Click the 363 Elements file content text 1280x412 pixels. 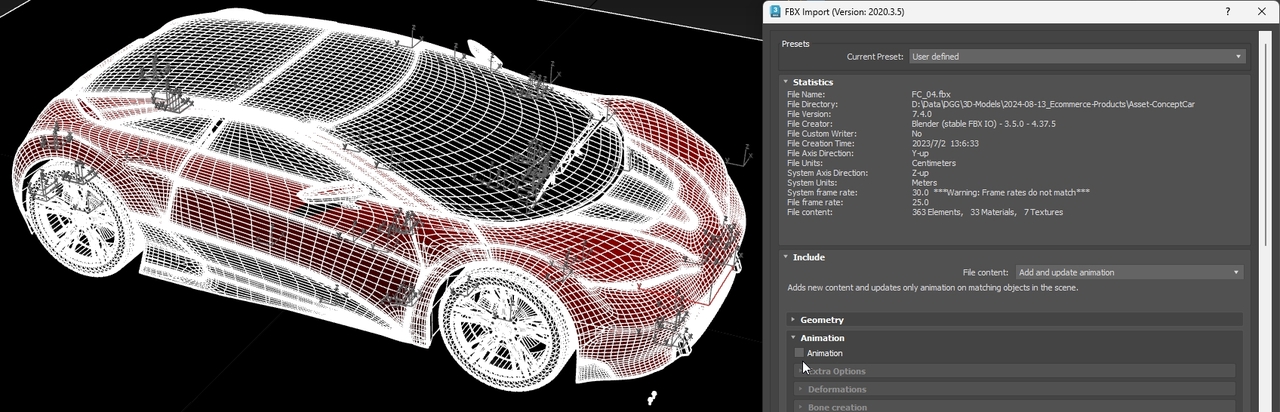pos(937,212)
